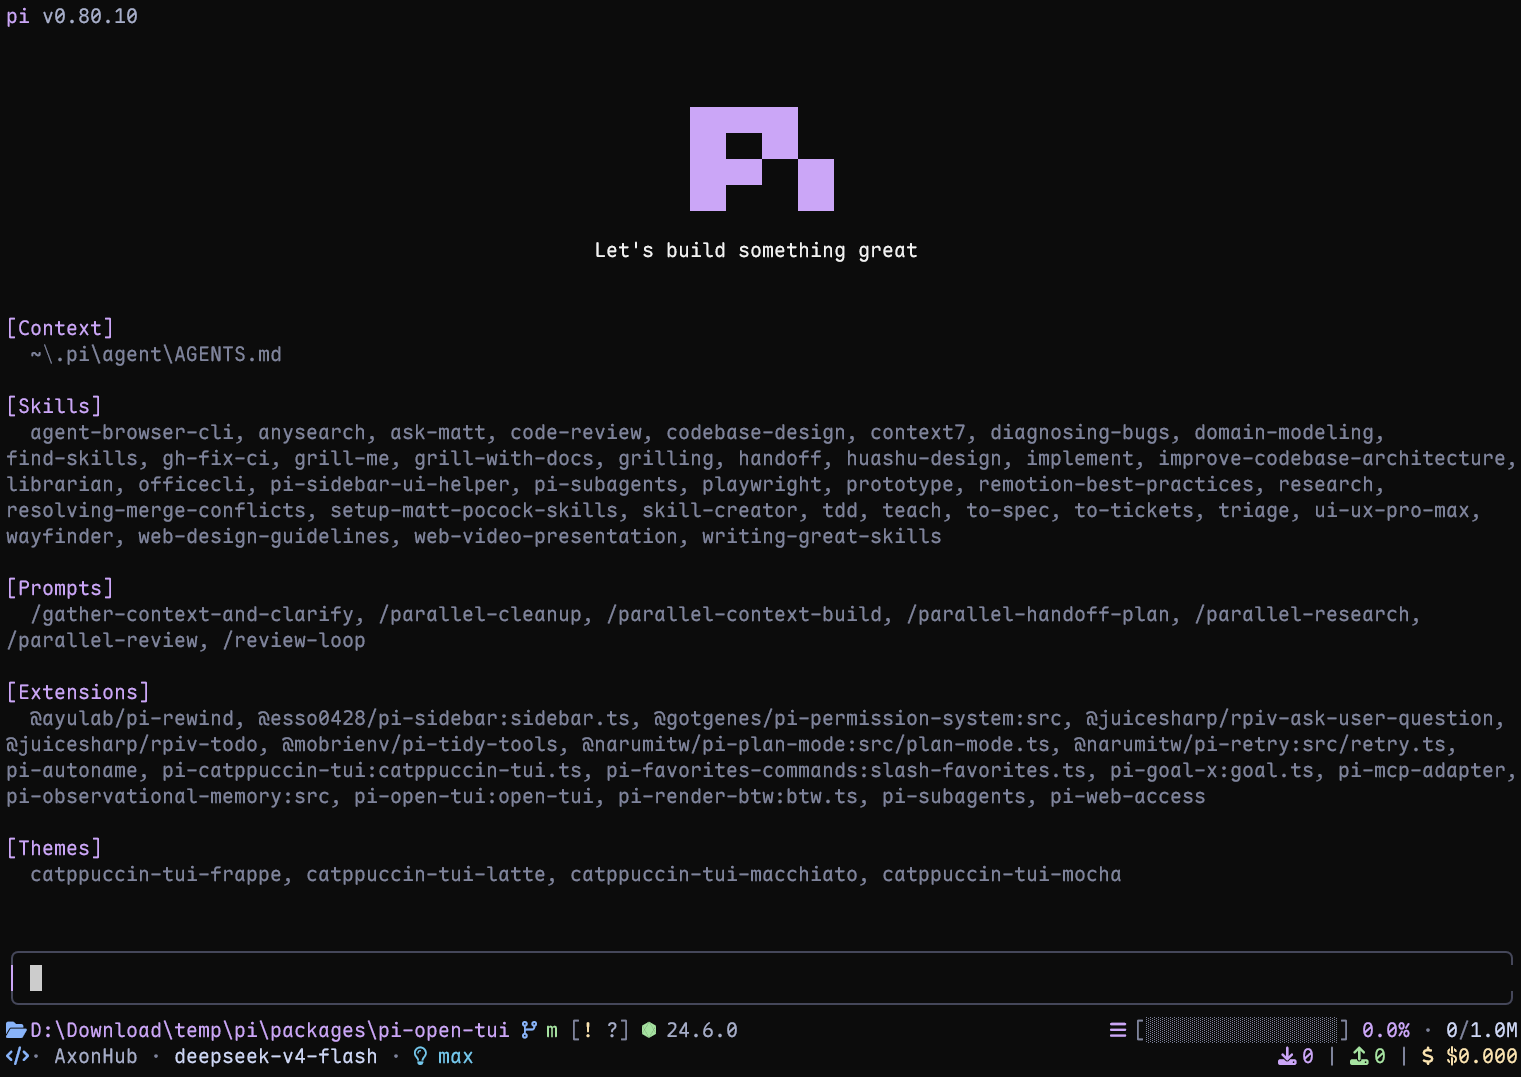Click the codebase-design skill name
Image resolution: width=1521 pixels, height=1077 pixels.
point(756,432)
